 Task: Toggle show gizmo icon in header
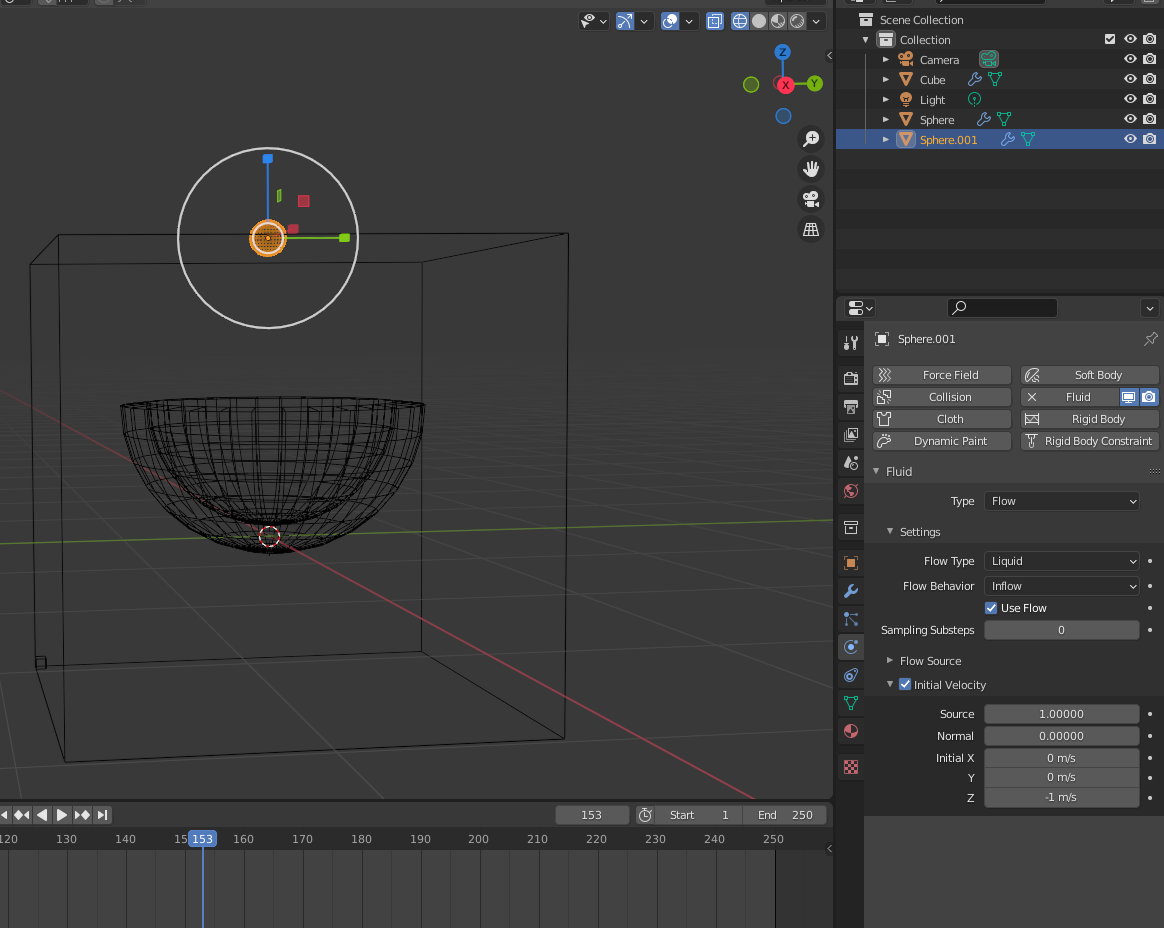(624, 21)
